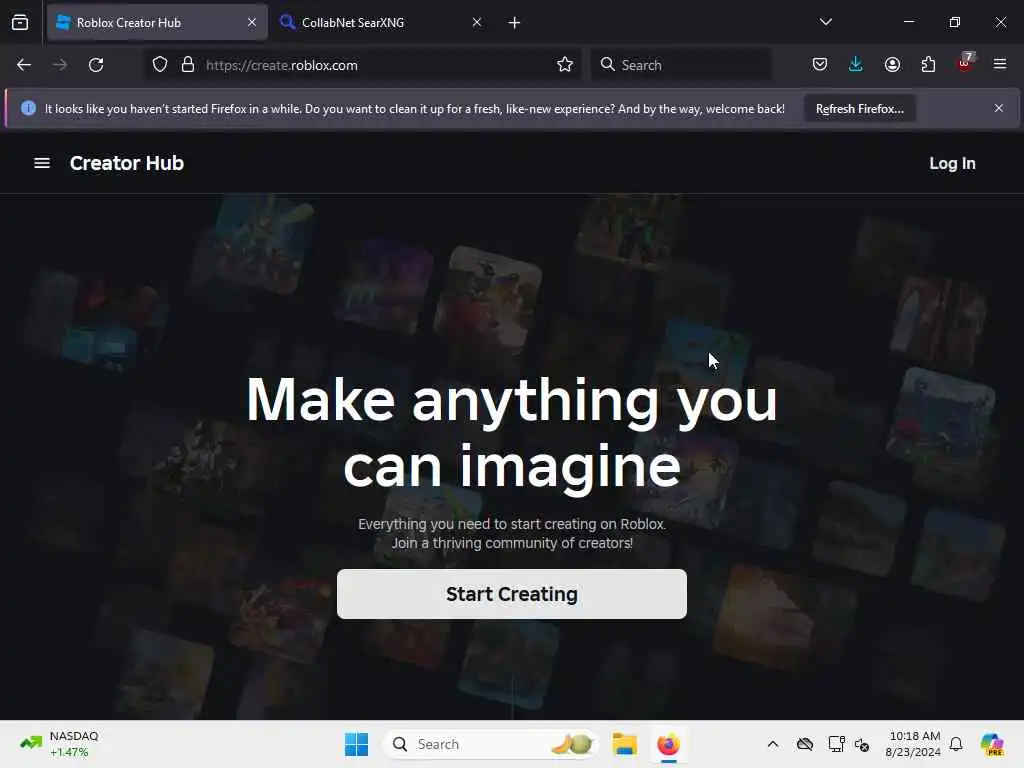Click the Windows taskbar Search box

(x=490, y=744)
